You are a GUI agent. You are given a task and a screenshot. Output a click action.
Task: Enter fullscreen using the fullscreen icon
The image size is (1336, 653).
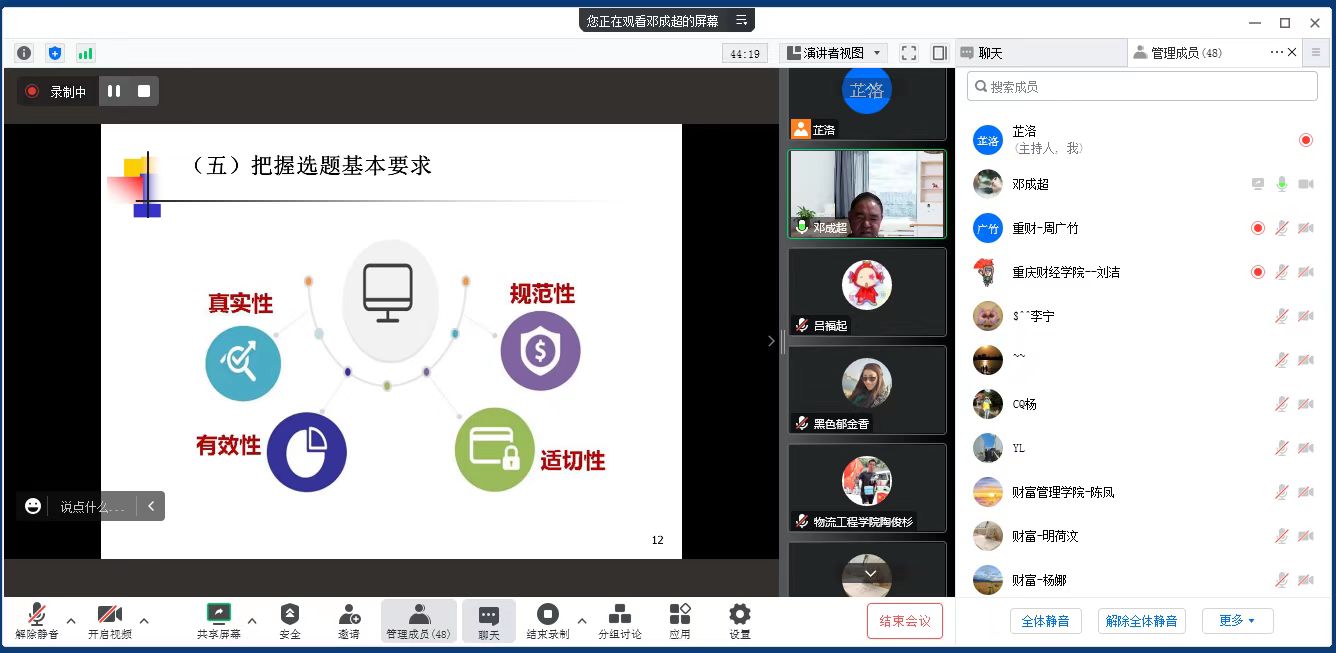(909, 53)
